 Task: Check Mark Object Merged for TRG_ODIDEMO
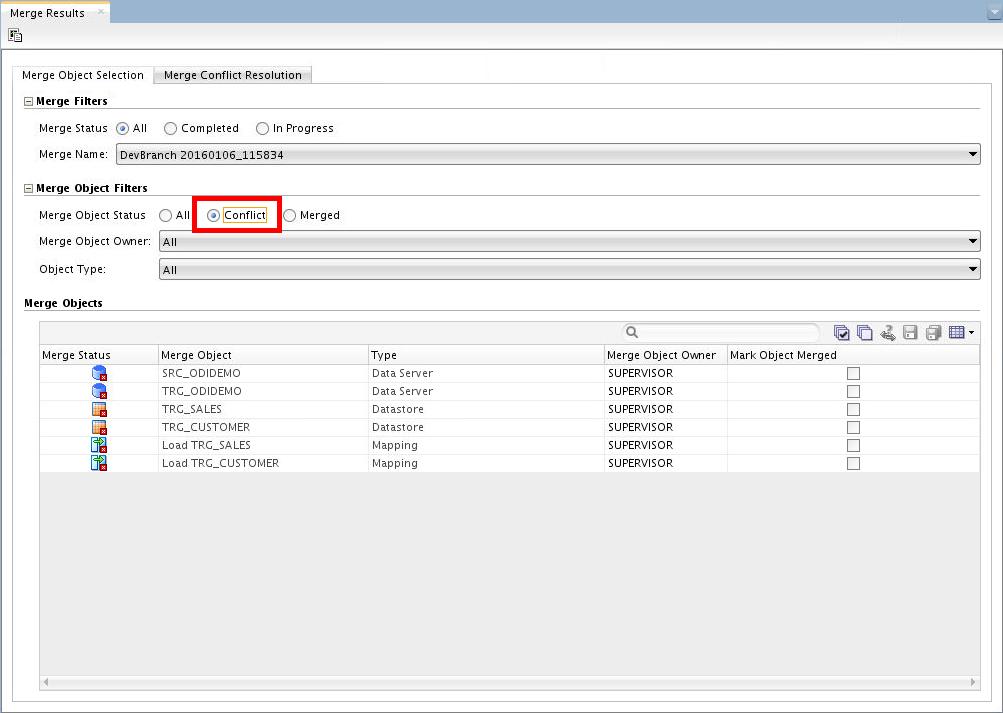pyautogui.click(x=853, y=391)
